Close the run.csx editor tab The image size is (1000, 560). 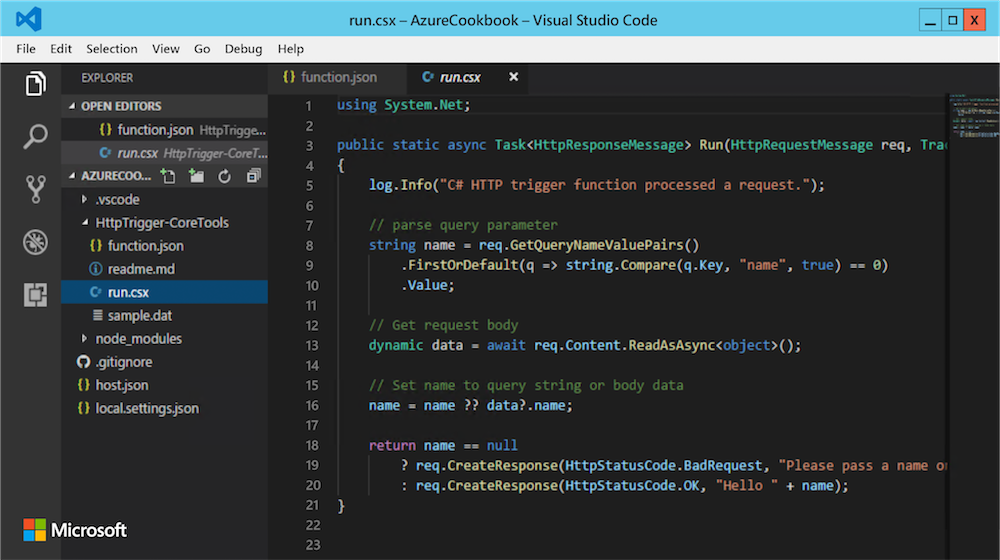513,77
